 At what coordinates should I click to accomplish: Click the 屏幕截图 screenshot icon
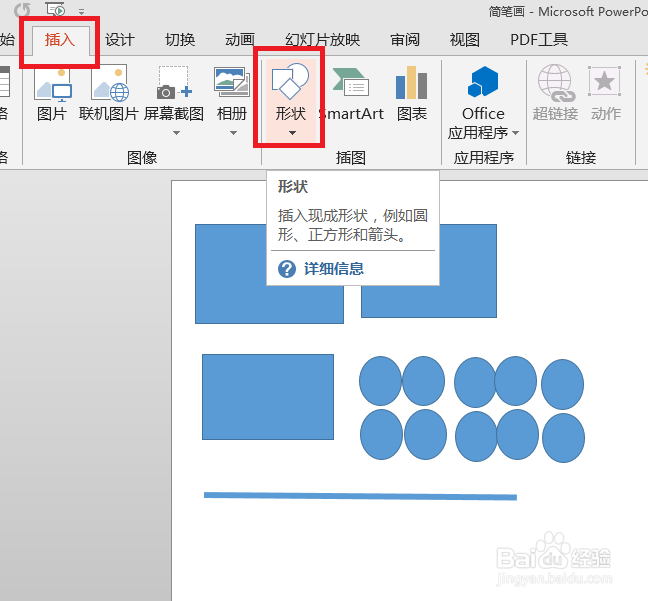pos(174,83)
